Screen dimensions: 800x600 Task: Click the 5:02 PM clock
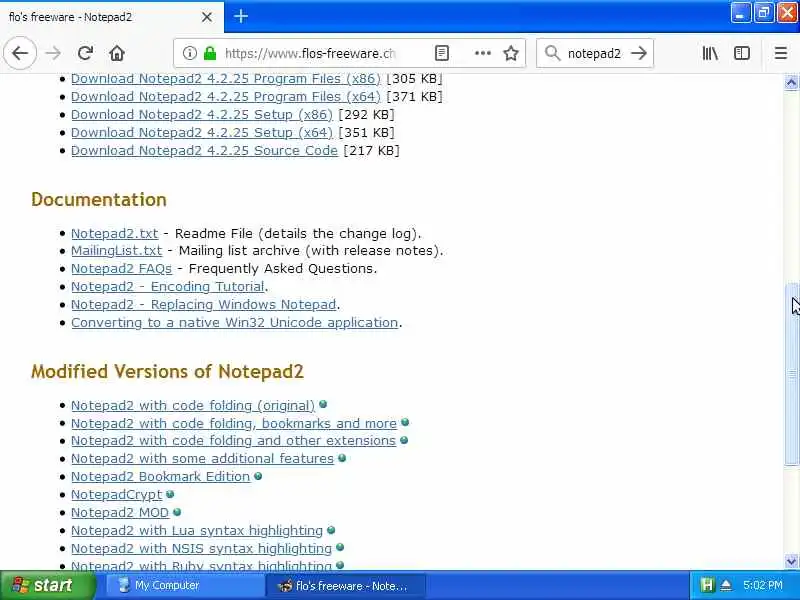click(763, 585)
